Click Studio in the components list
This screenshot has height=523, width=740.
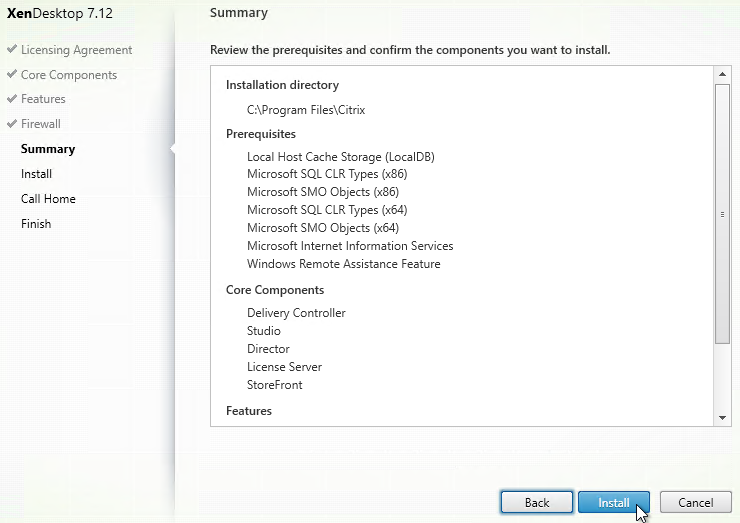264,331
